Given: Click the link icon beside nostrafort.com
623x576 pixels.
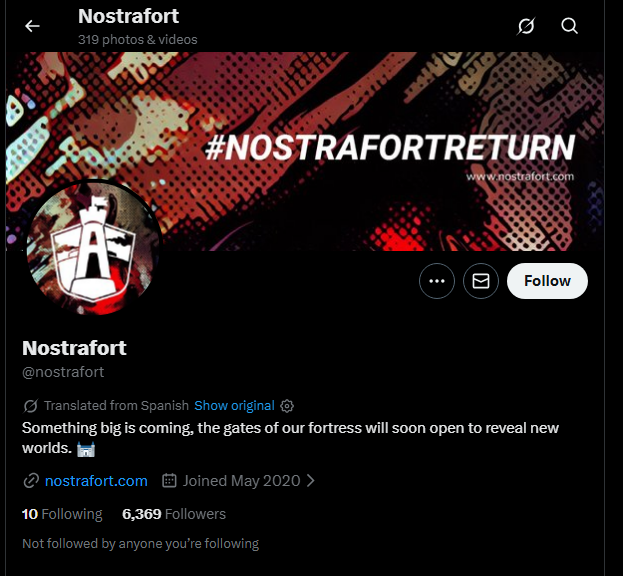Looking at the screenshot, I should (31, 481).
